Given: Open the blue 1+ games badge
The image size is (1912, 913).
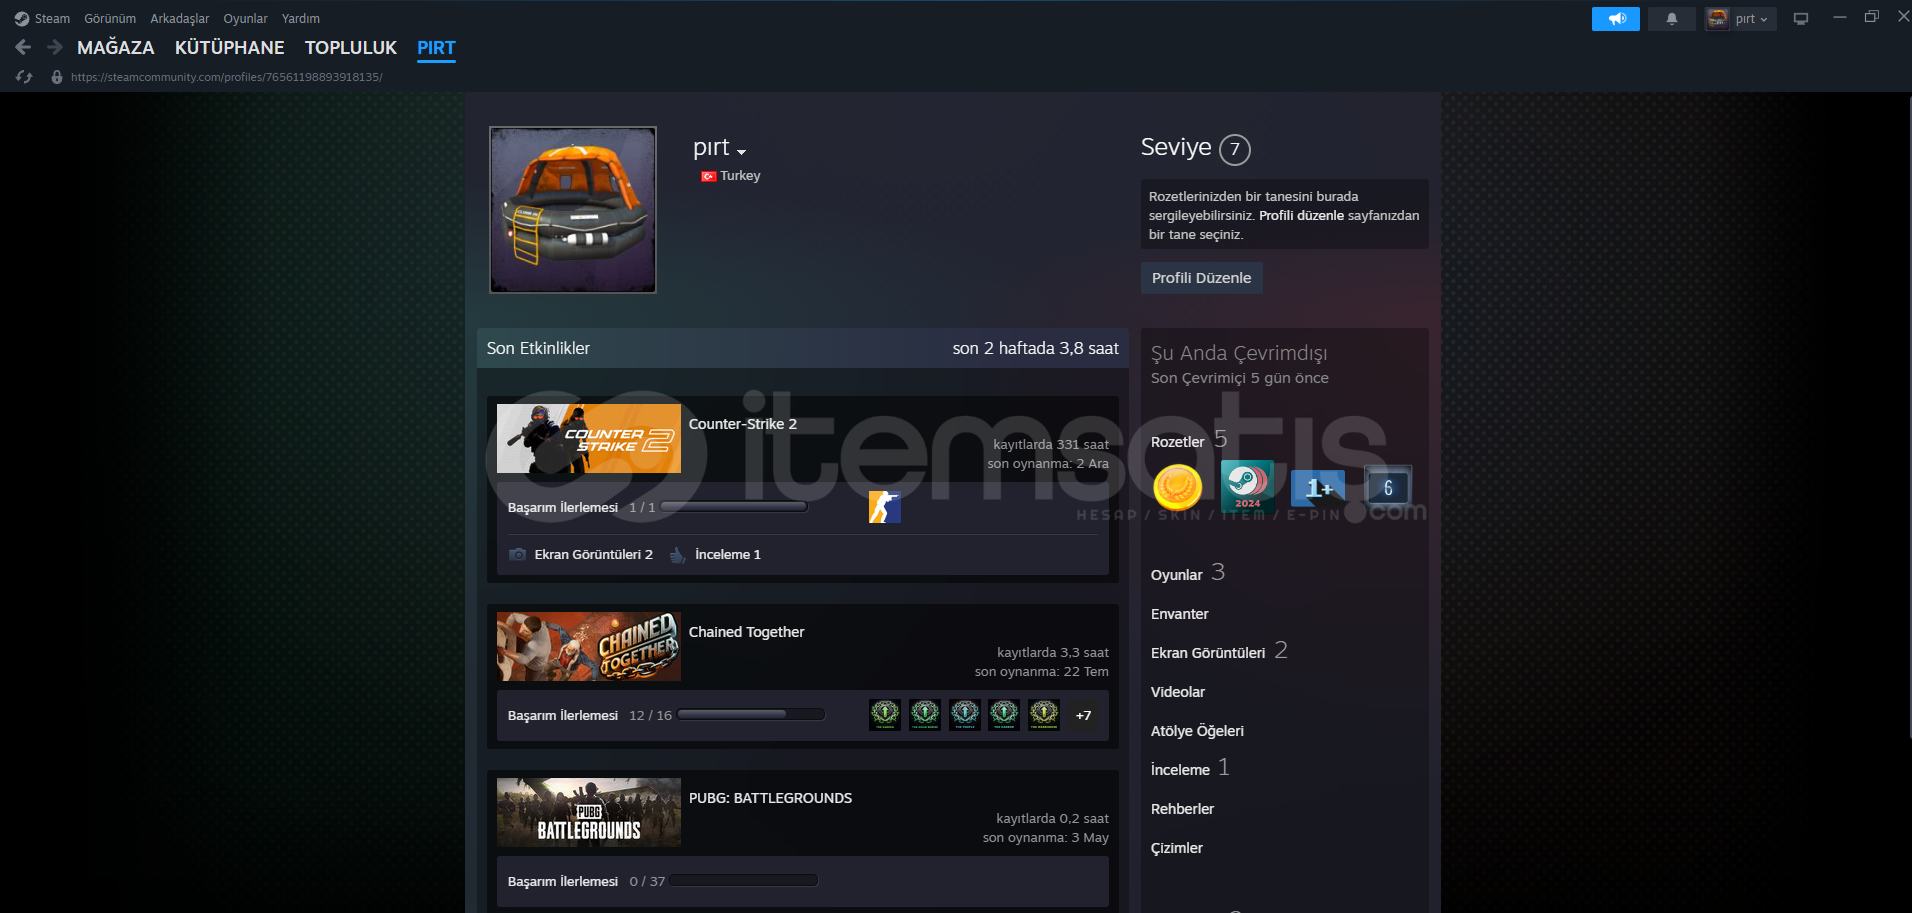Looking at the screenshot, I should point(1318,488).
